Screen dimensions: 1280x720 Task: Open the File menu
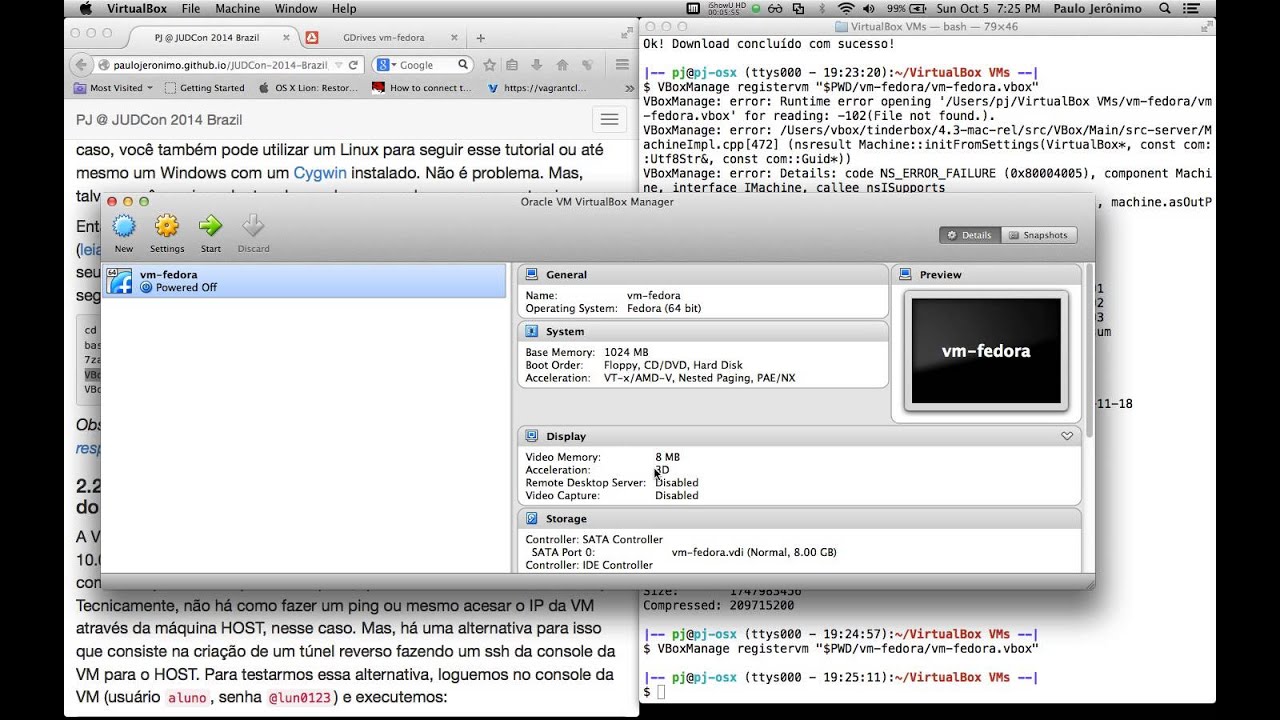pos(191,9)
